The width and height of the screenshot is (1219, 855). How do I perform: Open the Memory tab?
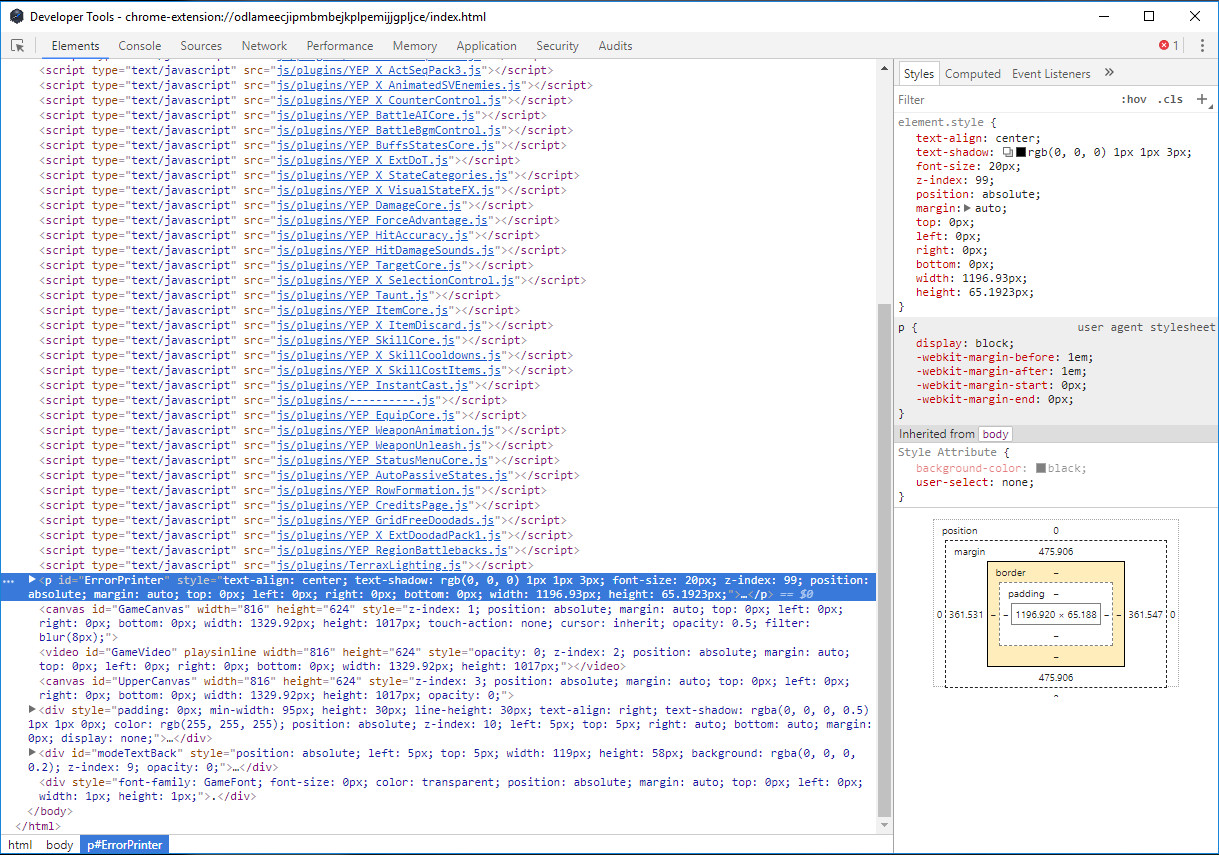click(x=415, y=46)
